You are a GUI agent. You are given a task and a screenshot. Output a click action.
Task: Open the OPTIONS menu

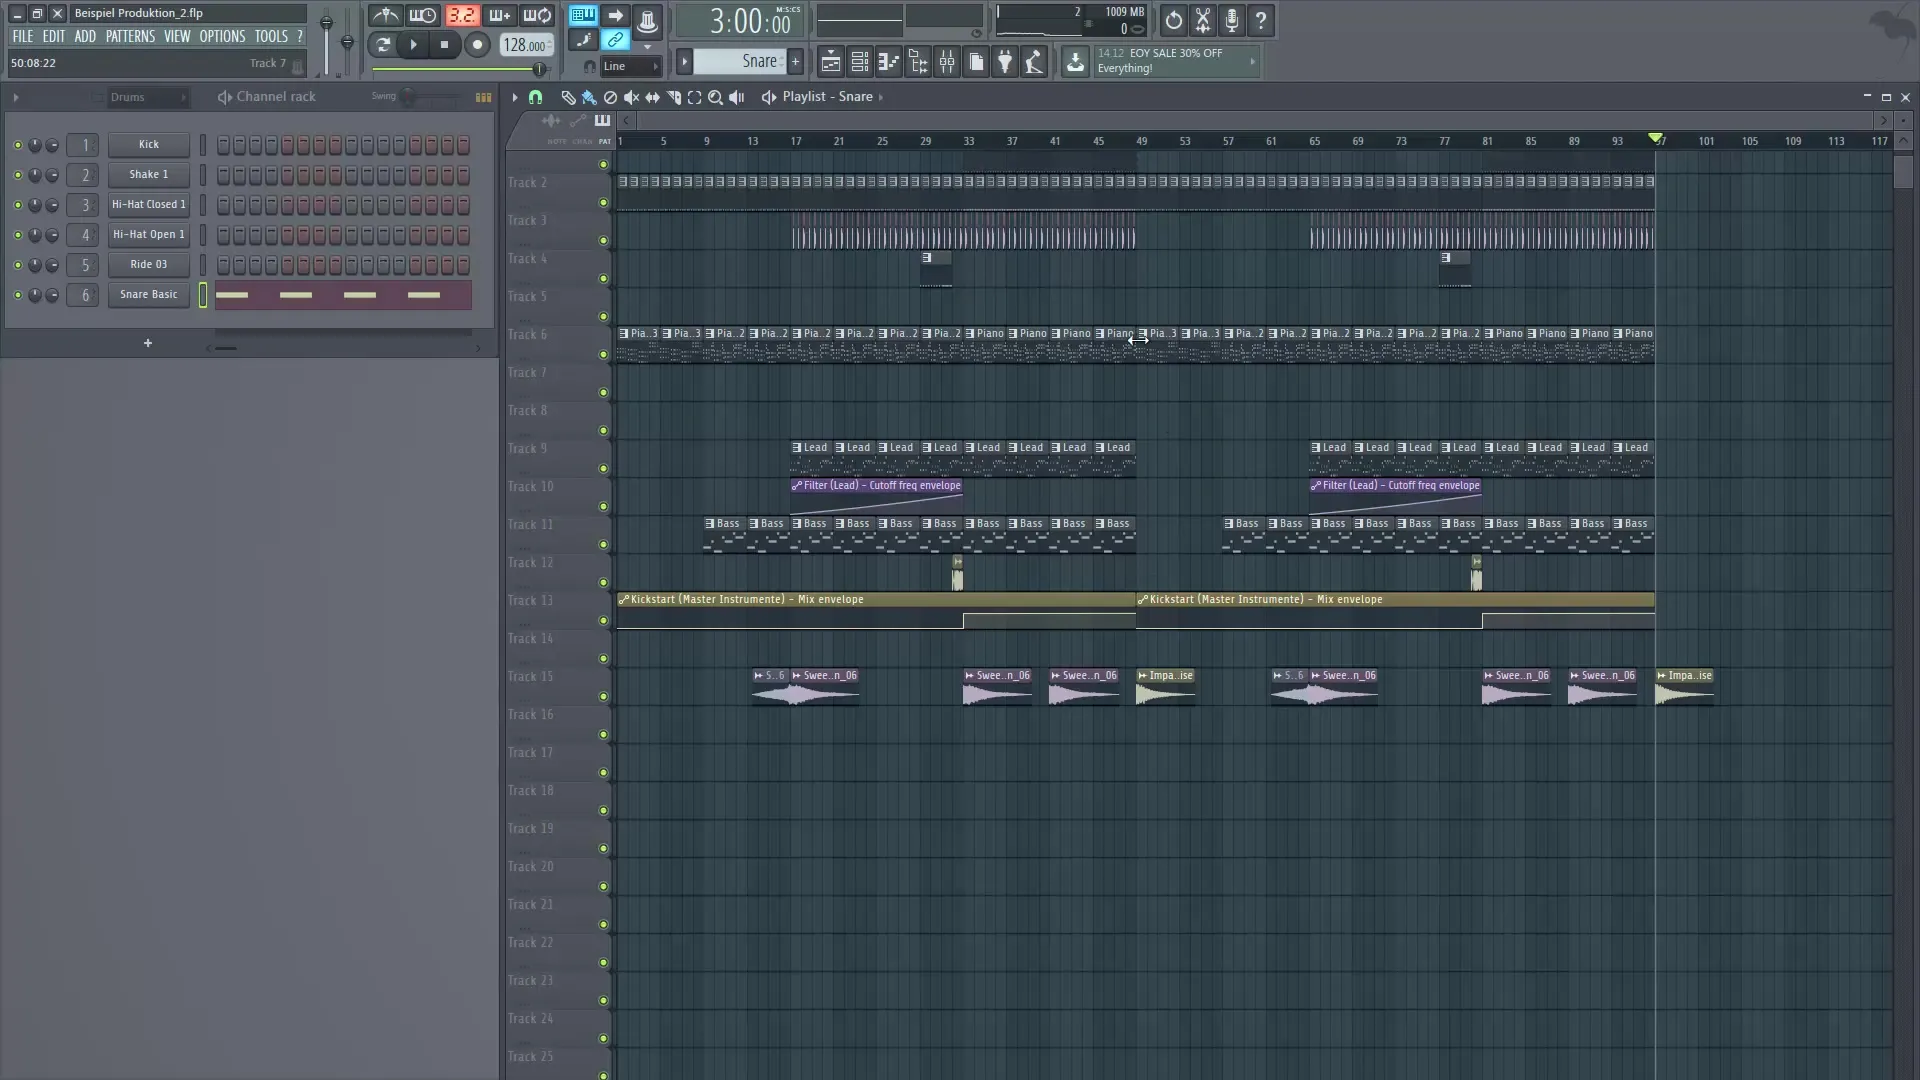(x=222, y=36)
